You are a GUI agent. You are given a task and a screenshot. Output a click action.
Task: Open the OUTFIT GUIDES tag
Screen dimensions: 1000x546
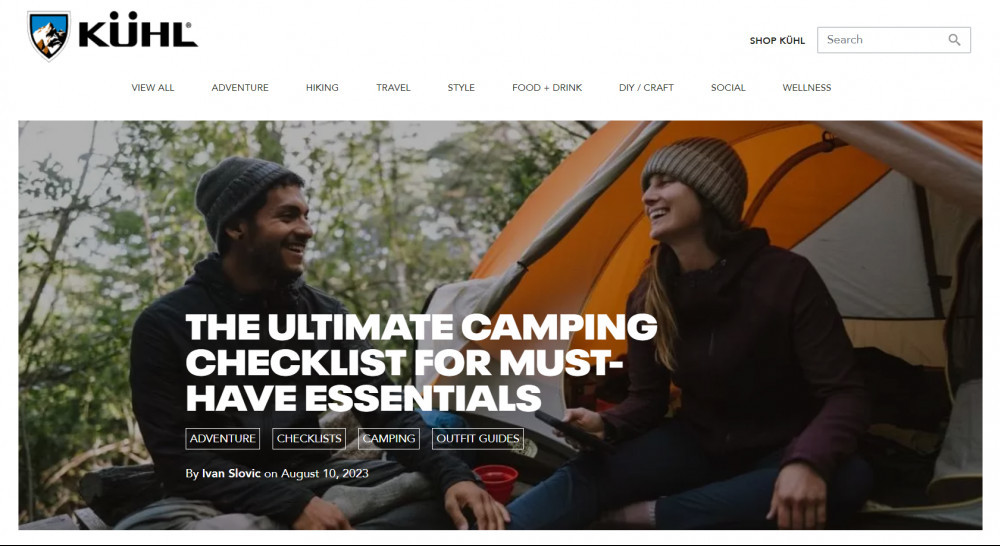pos(478,439)
